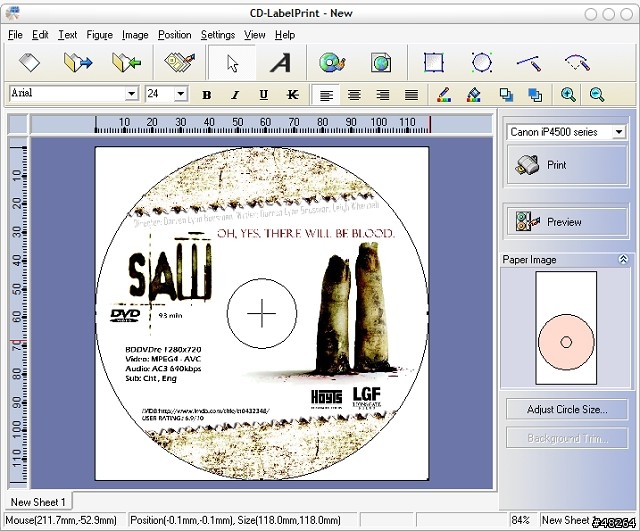This screenshot has height=531, width=640.
Task: Select the New Sheet 1 tab
Action: point(38,502)
